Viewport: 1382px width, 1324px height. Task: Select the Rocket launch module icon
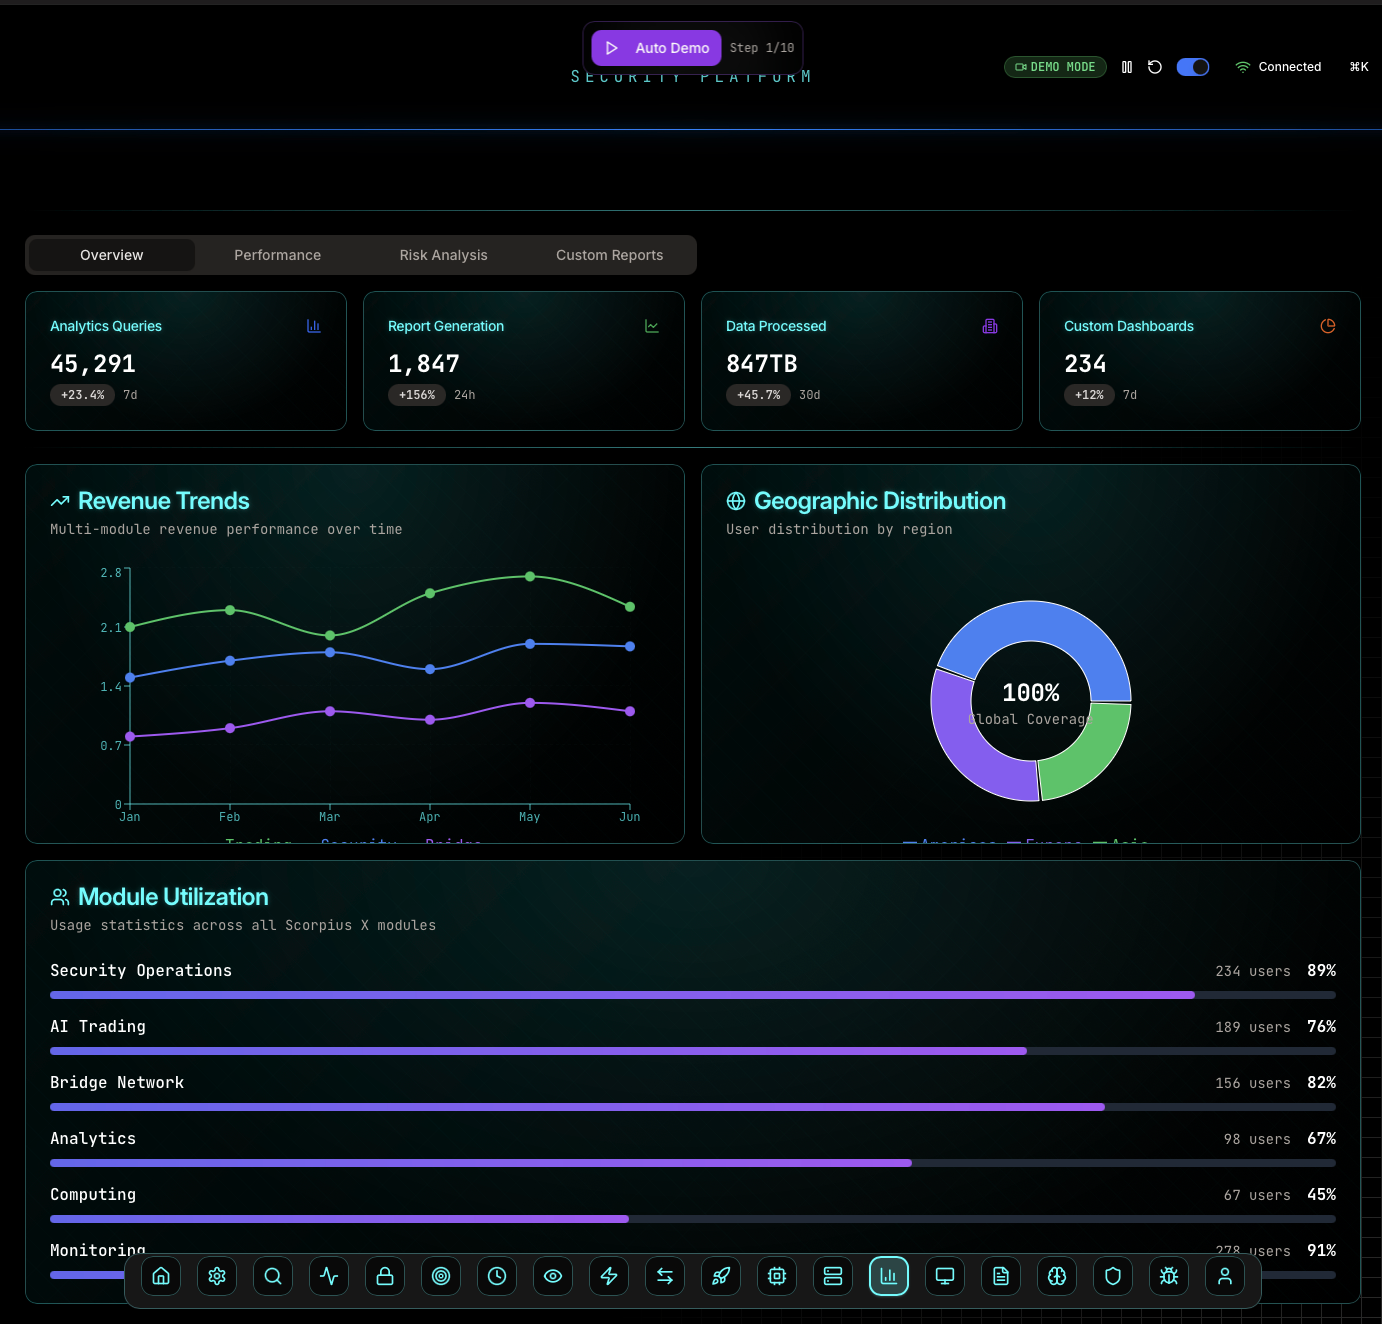(x=720, y=1276)
